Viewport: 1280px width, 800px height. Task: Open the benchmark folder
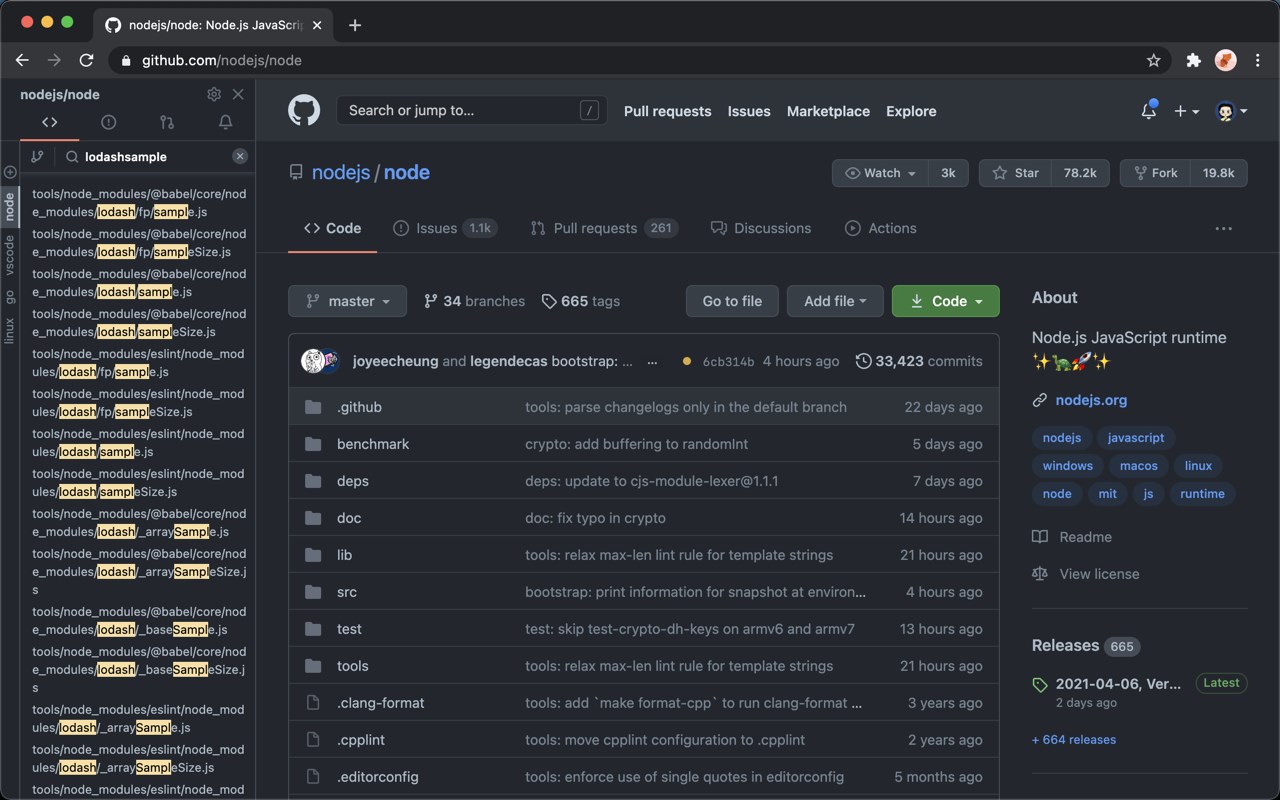pyautogui.click(x=373, y=444)
